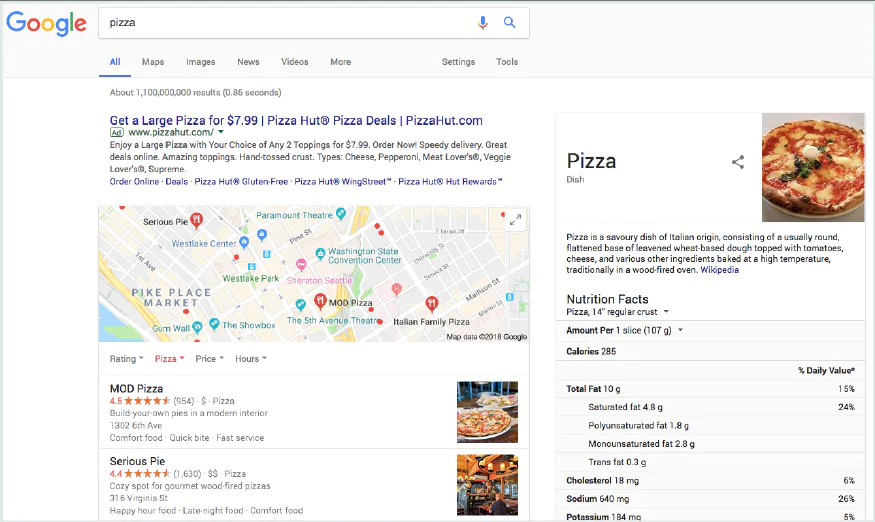Click the share icon in Pizza panel
The image size is (875, 522).
click(738, 162)
